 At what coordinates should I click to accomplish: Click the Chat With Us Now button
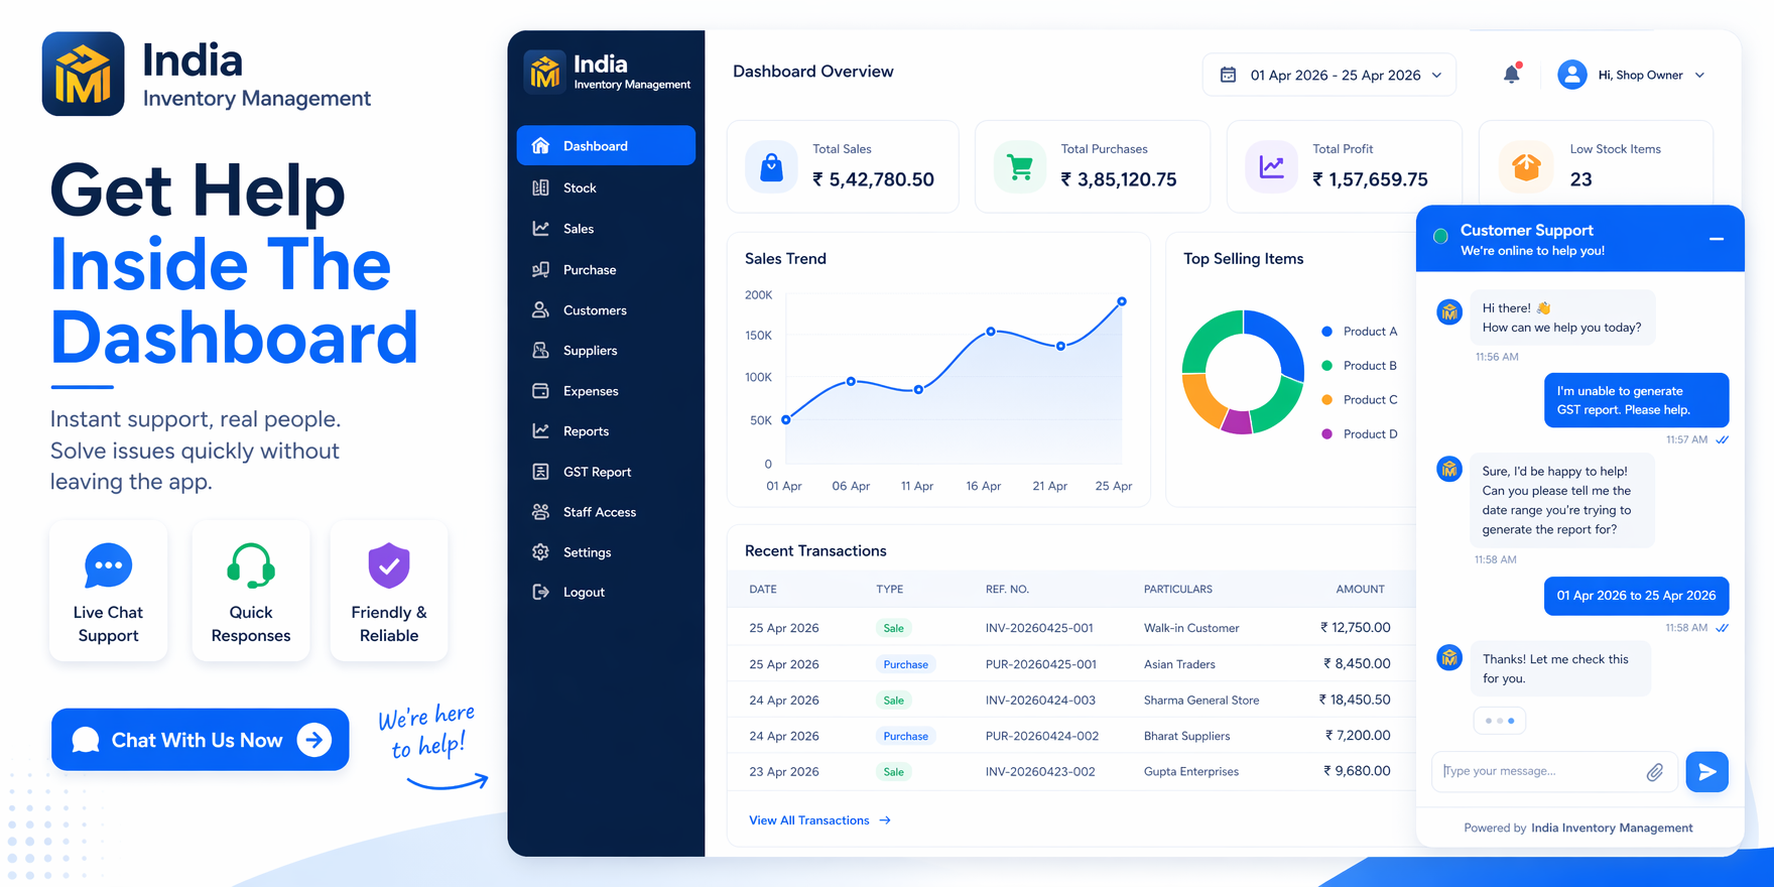[x=200, y=740]
